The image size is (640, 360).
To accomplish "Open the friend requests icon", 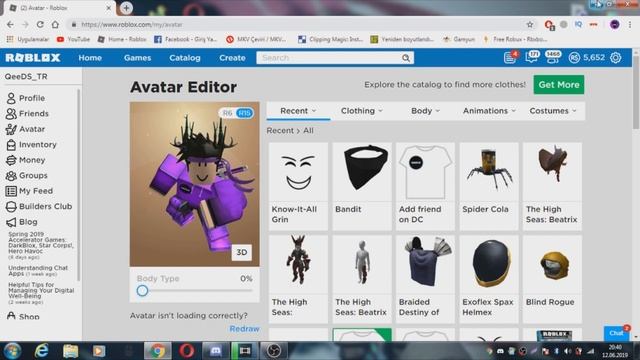I will (x=553, y=57).
